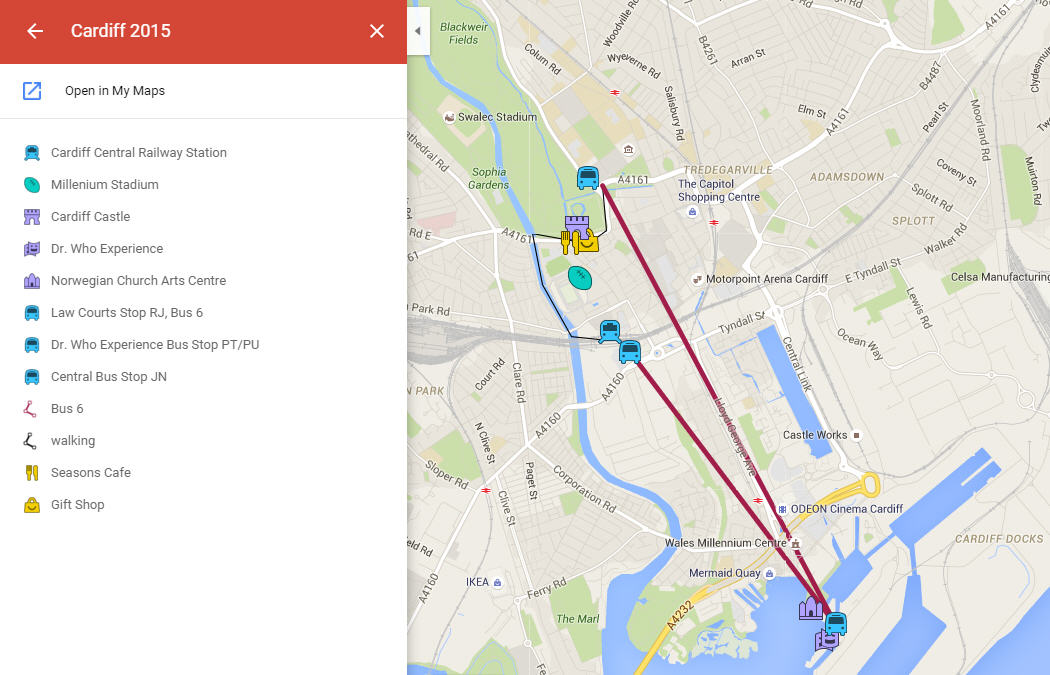Click the walking path icon in the list
This screenshot has width=1050, height=675.
click(30, 441)
